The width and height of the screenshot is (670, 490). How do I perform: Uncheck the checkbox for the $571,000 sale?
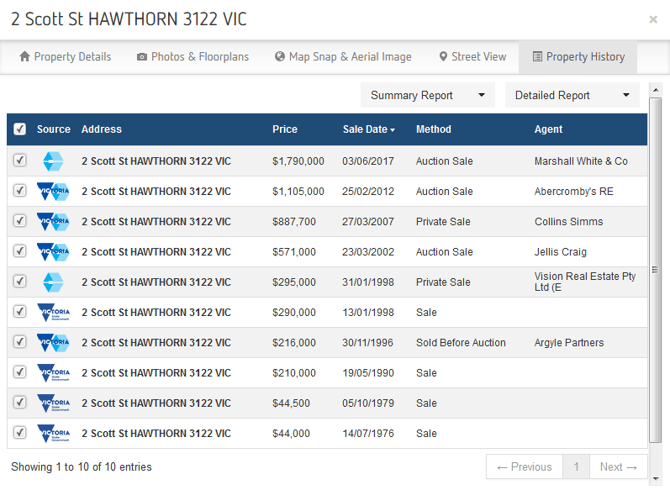[19, 252]
